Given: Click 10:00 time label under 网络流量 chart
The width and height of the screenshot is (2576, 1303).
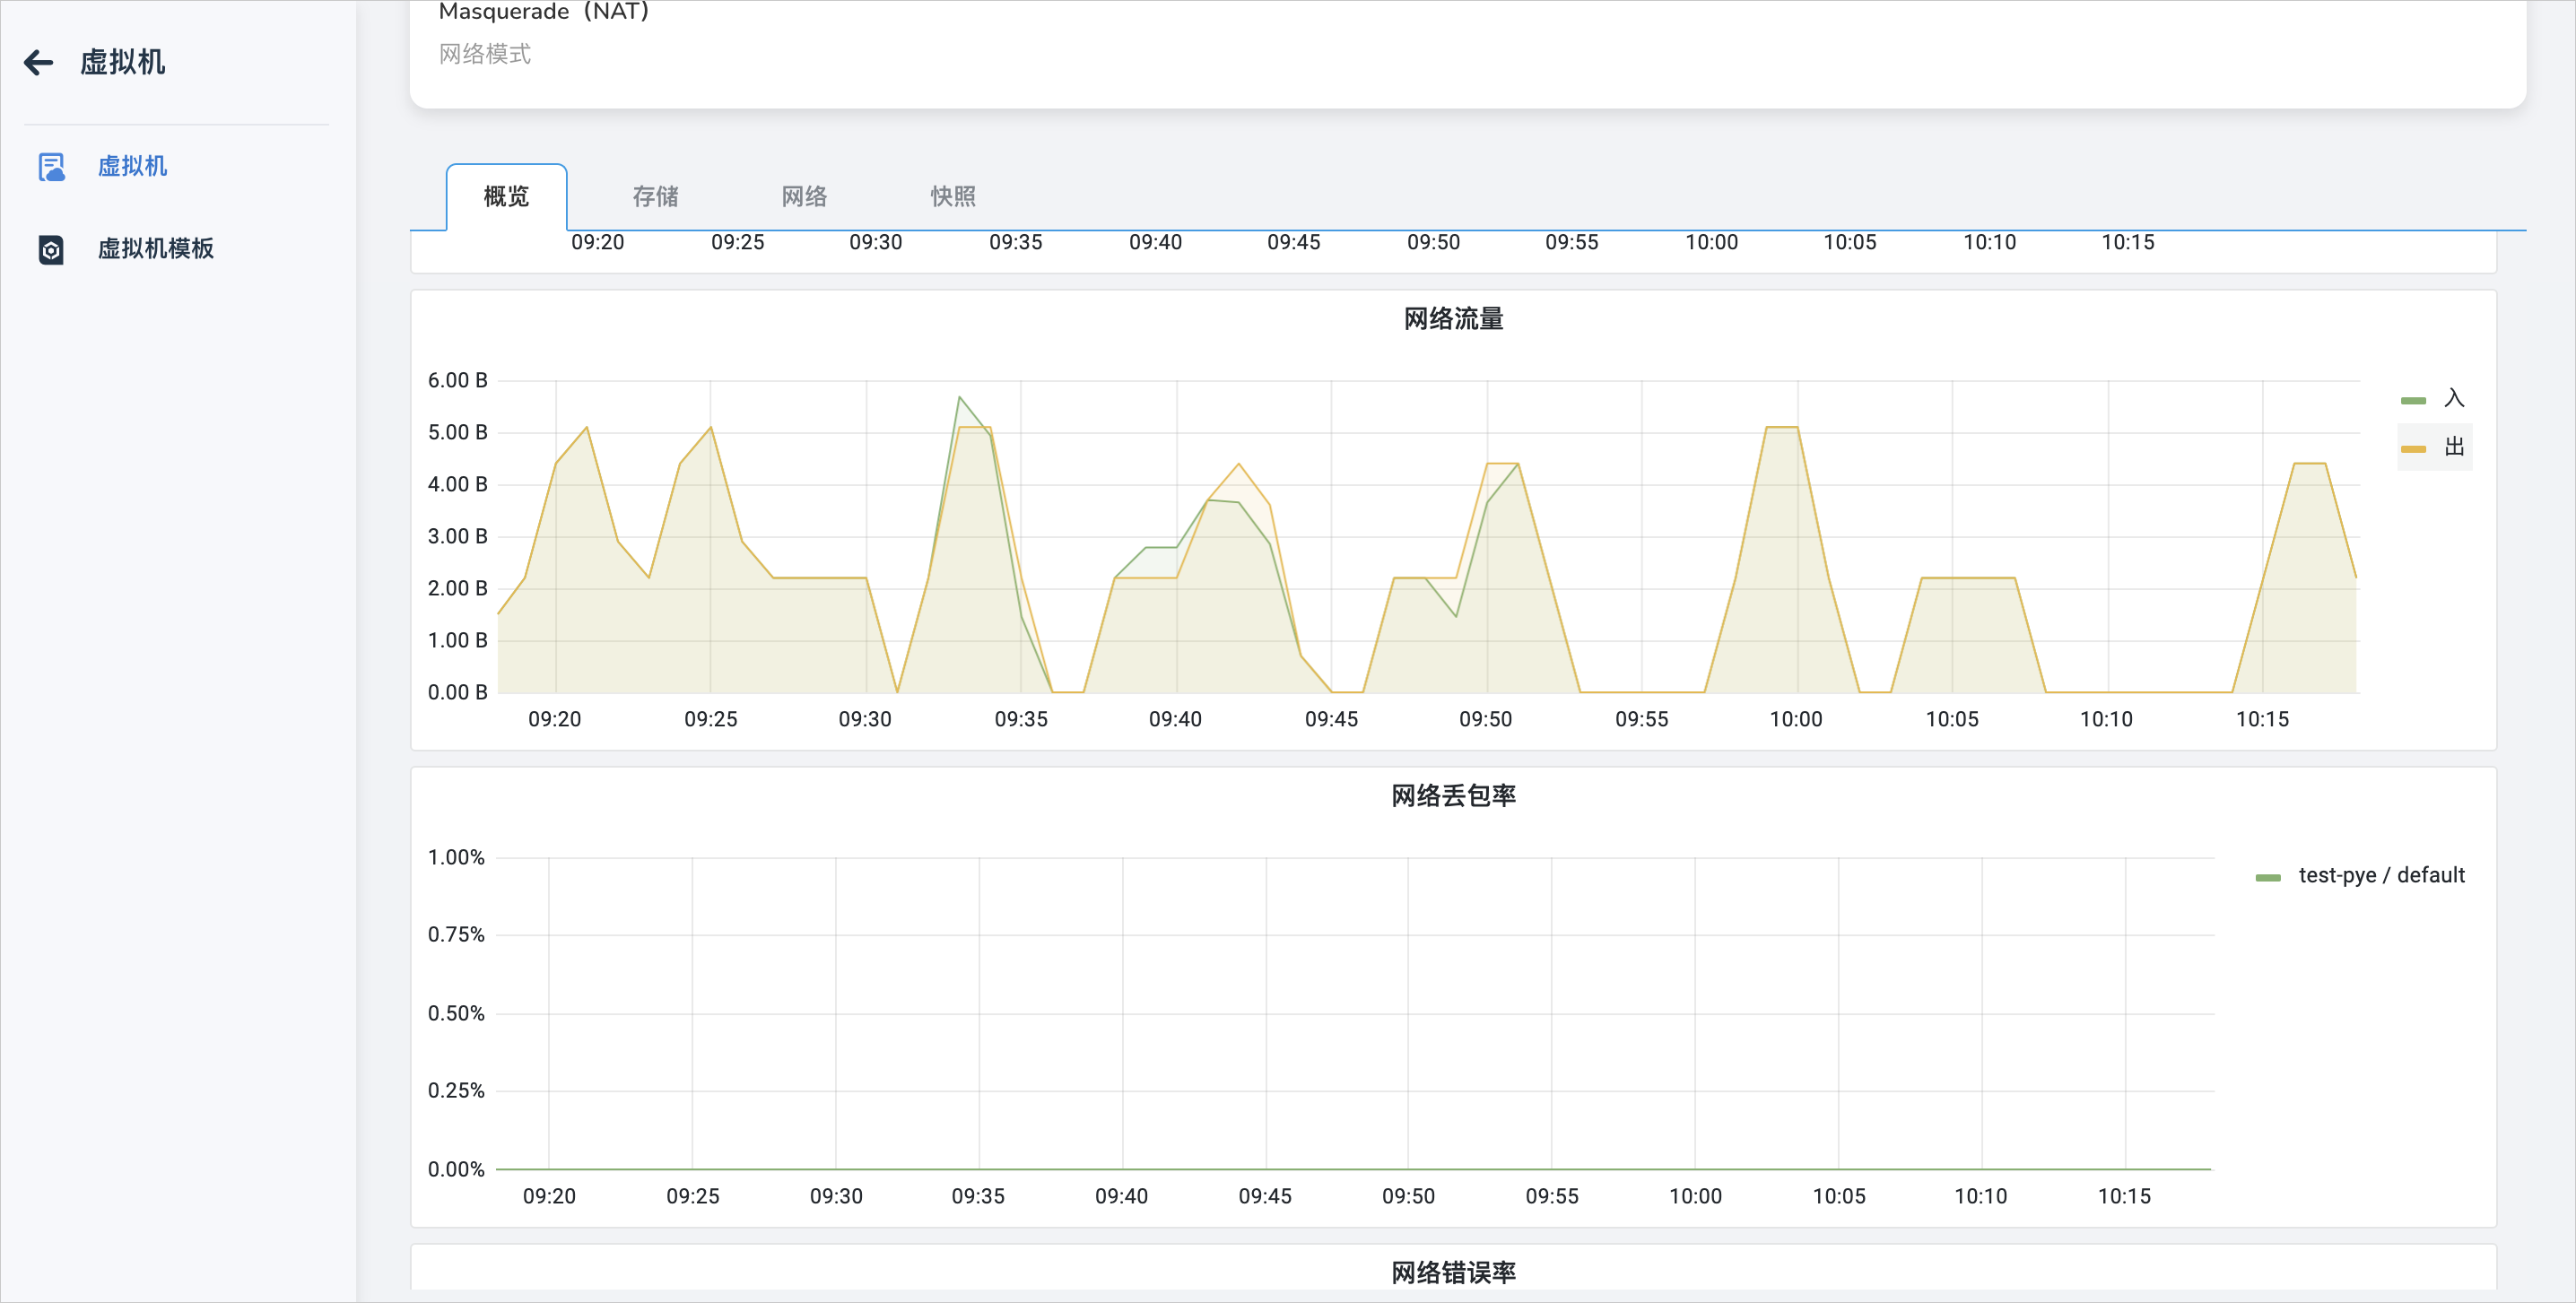Looking at the screenshot, I should pyautogui.click(x=1796, y=720).
